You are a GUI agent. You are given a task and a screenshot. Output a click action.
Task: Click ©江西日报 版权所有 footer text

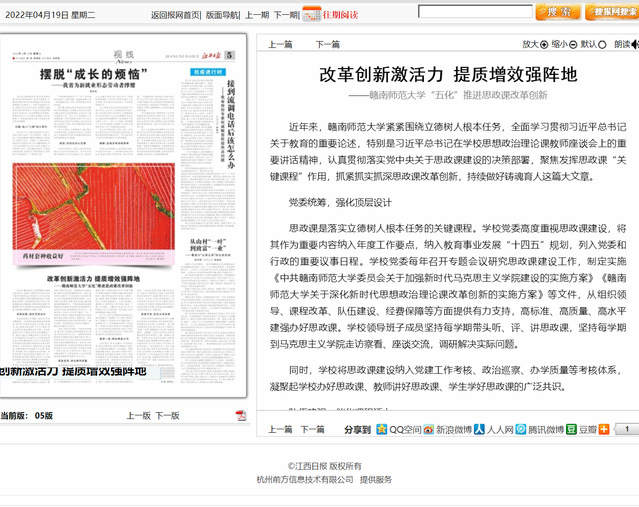tap(325, 466)
